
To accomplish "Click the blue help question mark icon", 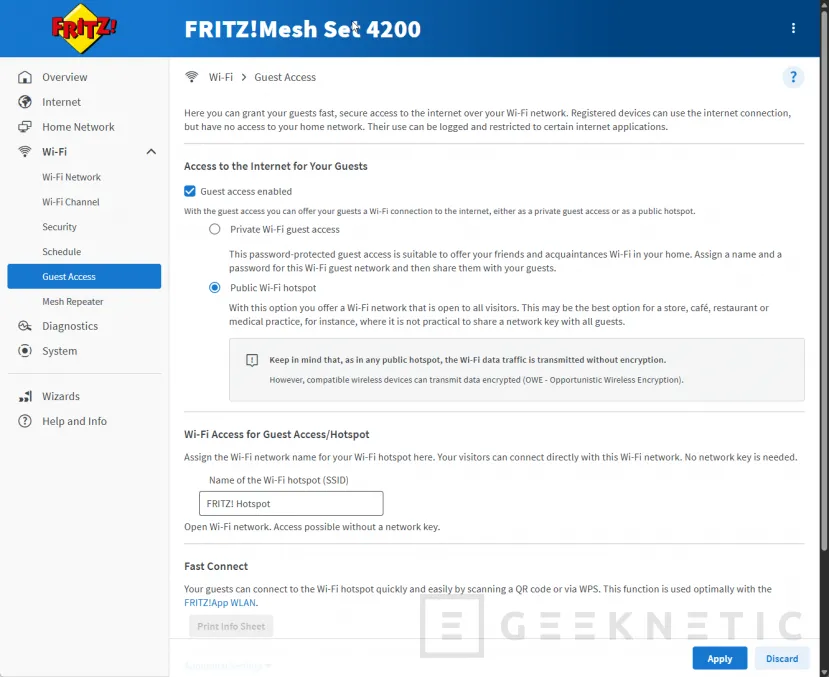I will 793,77.
